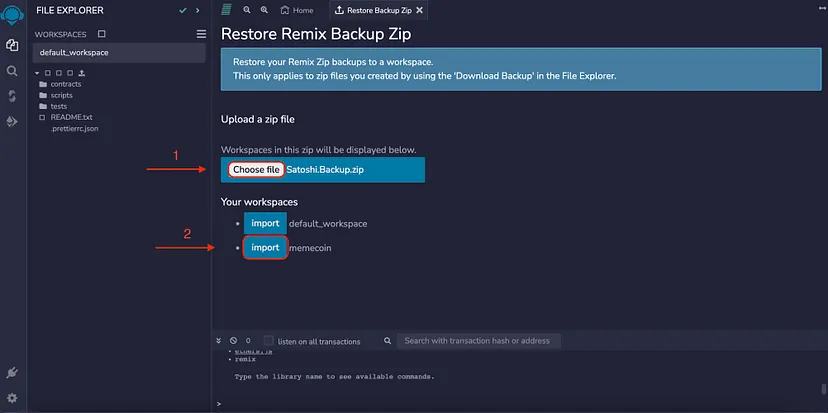Image resolution: width=828 pixels, height=413 pixels.
Task: Click the first file-action icon above contracts
Action: coord(48,73)
